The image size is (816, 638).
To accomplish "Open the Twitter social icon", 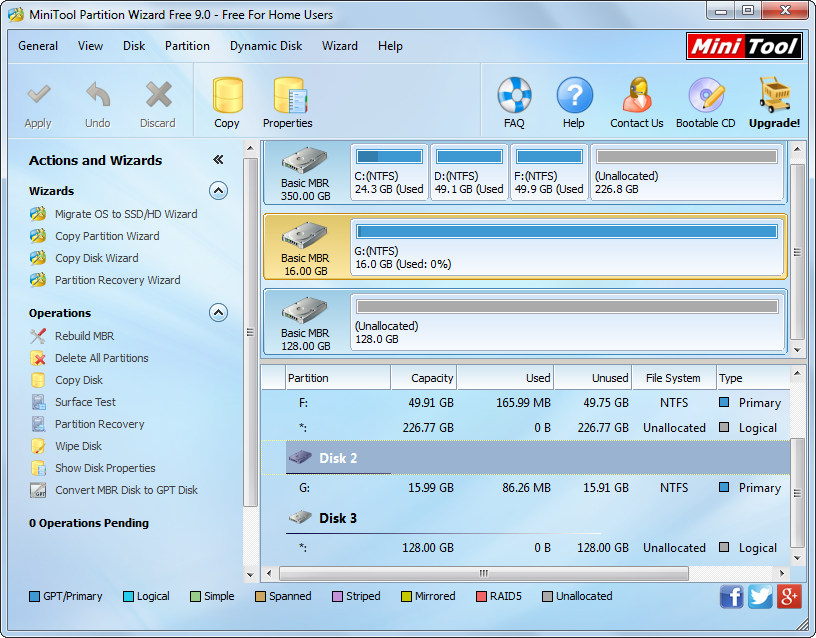I will click(x=760, y=596).
